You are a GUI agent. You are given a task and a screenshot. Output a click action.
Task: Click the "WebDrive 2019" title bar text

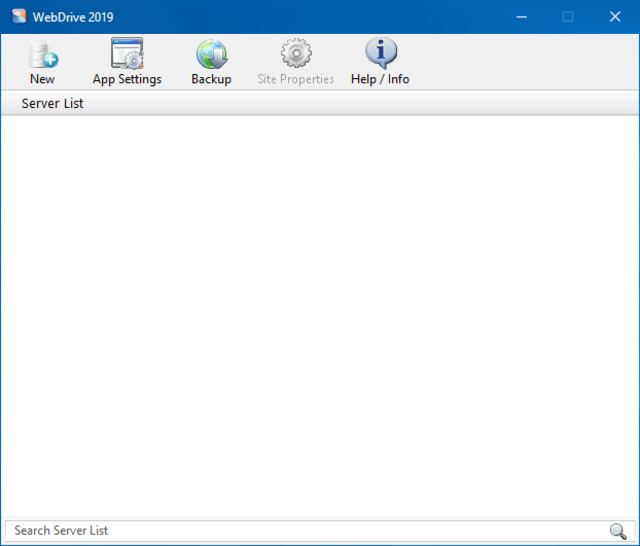[73, 16]
